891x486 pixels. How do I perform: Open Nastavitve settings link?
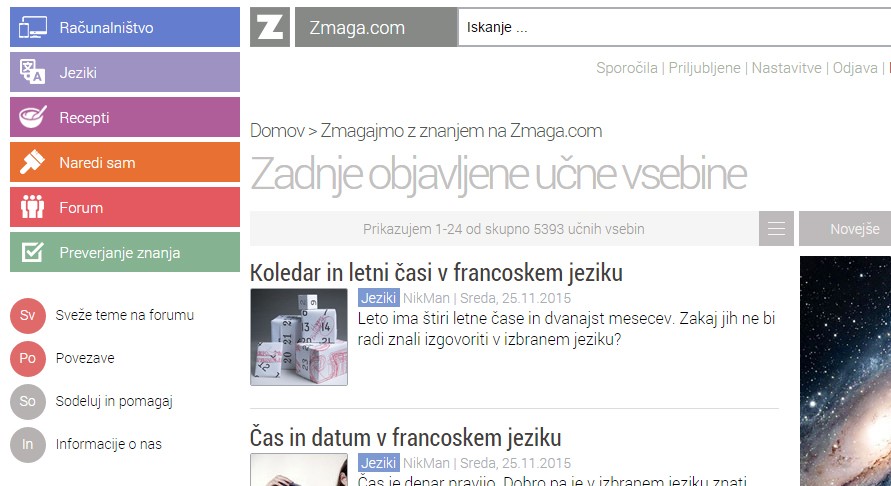pos(786,68)
